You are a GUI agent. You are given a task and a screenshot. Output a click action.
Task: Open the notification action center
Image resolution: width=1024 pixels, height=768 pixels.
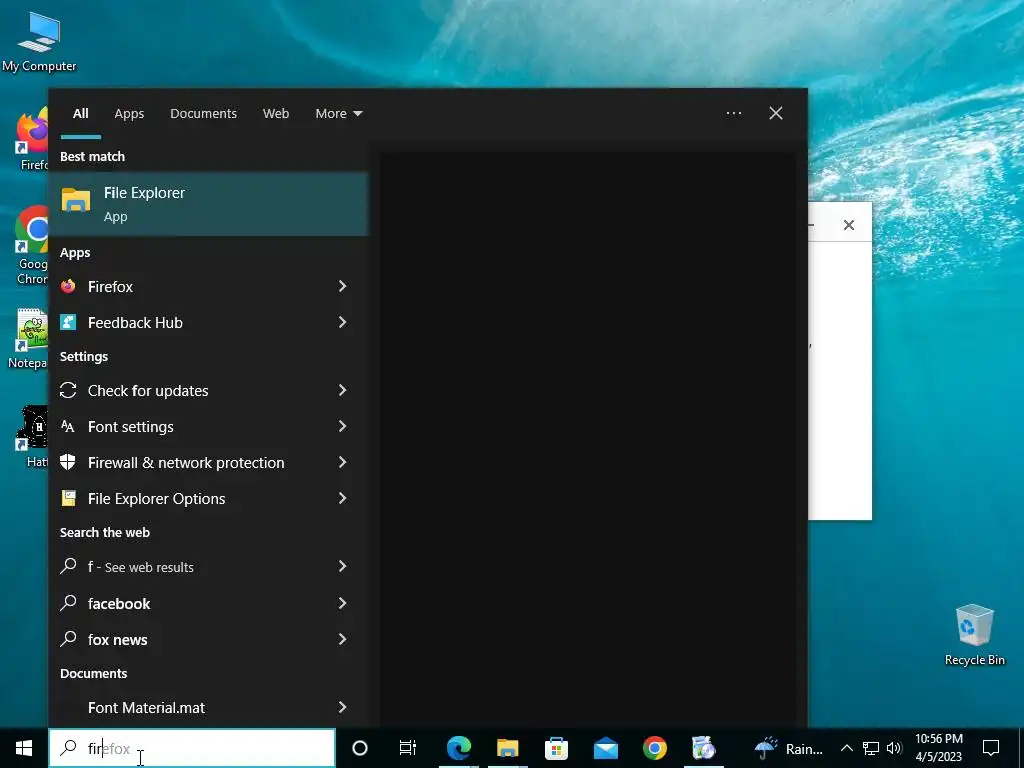tap(991, 748)
